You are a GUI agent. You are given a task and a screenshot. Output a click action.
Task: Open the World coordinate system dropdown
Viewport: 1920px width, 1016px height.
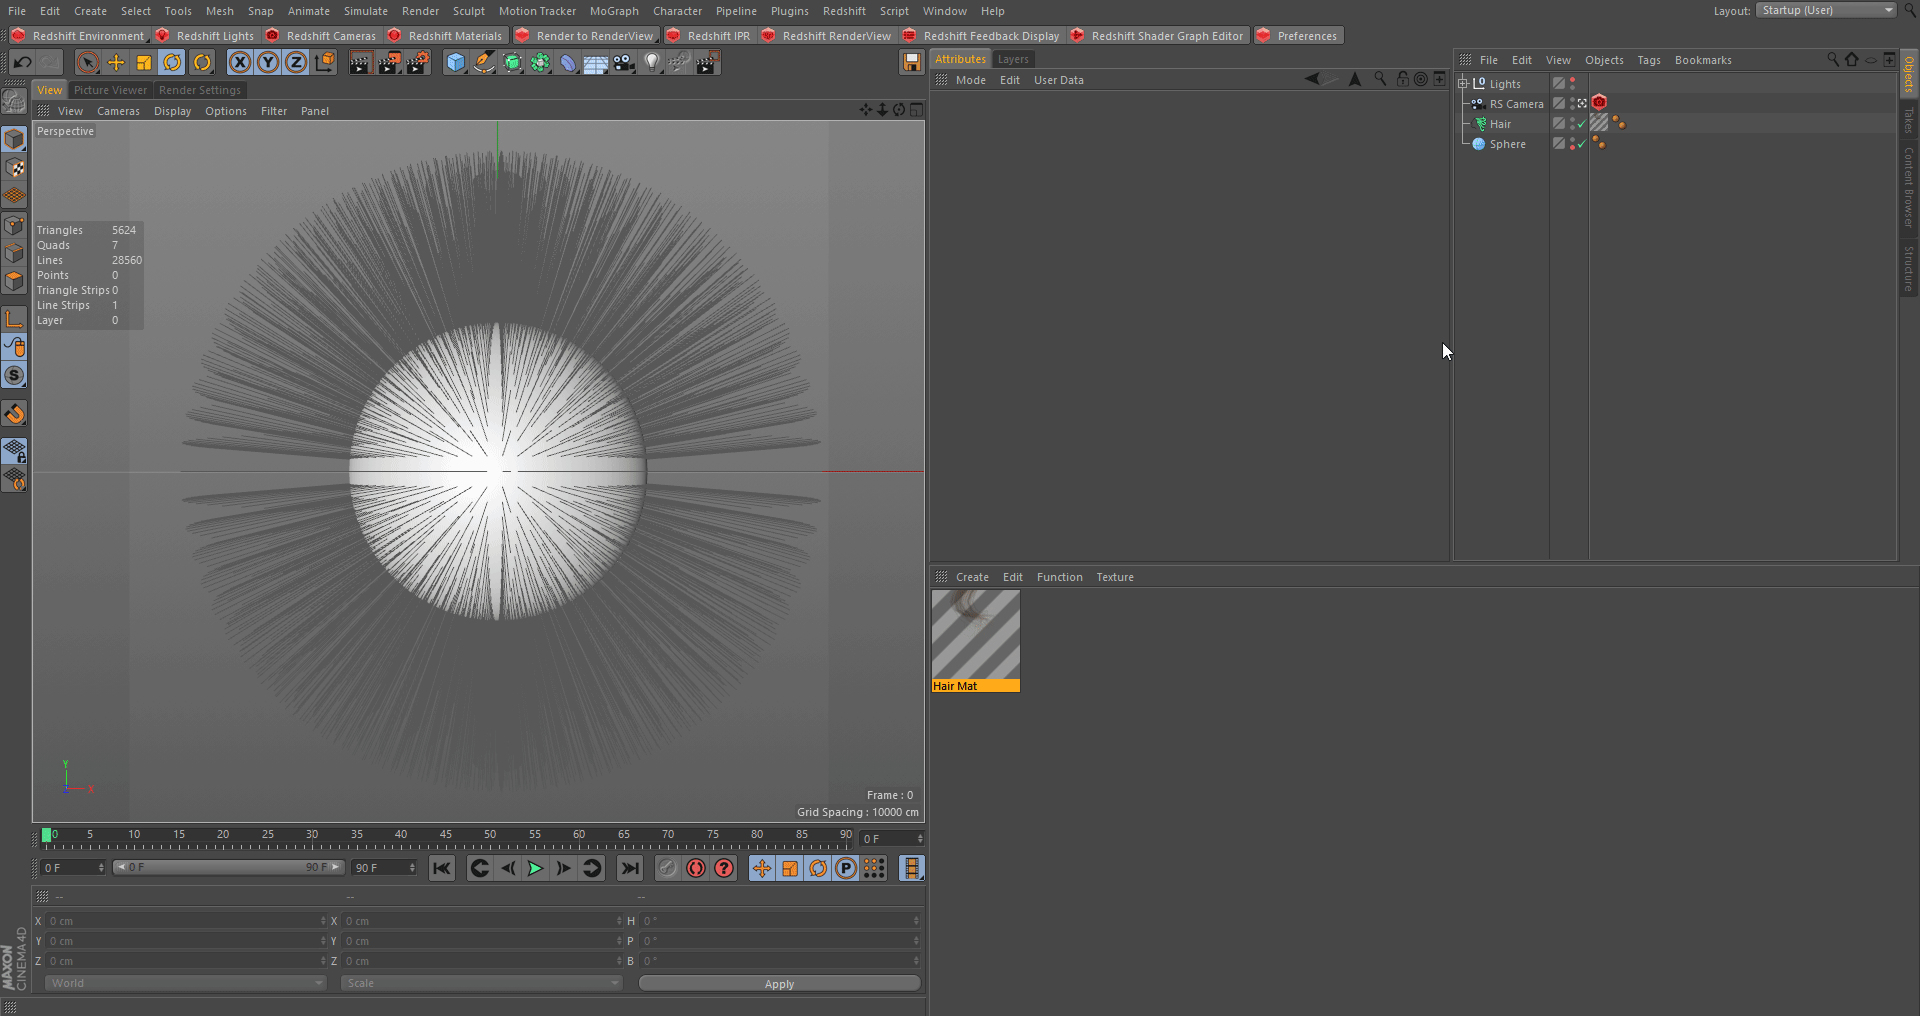tap(185, 983)
